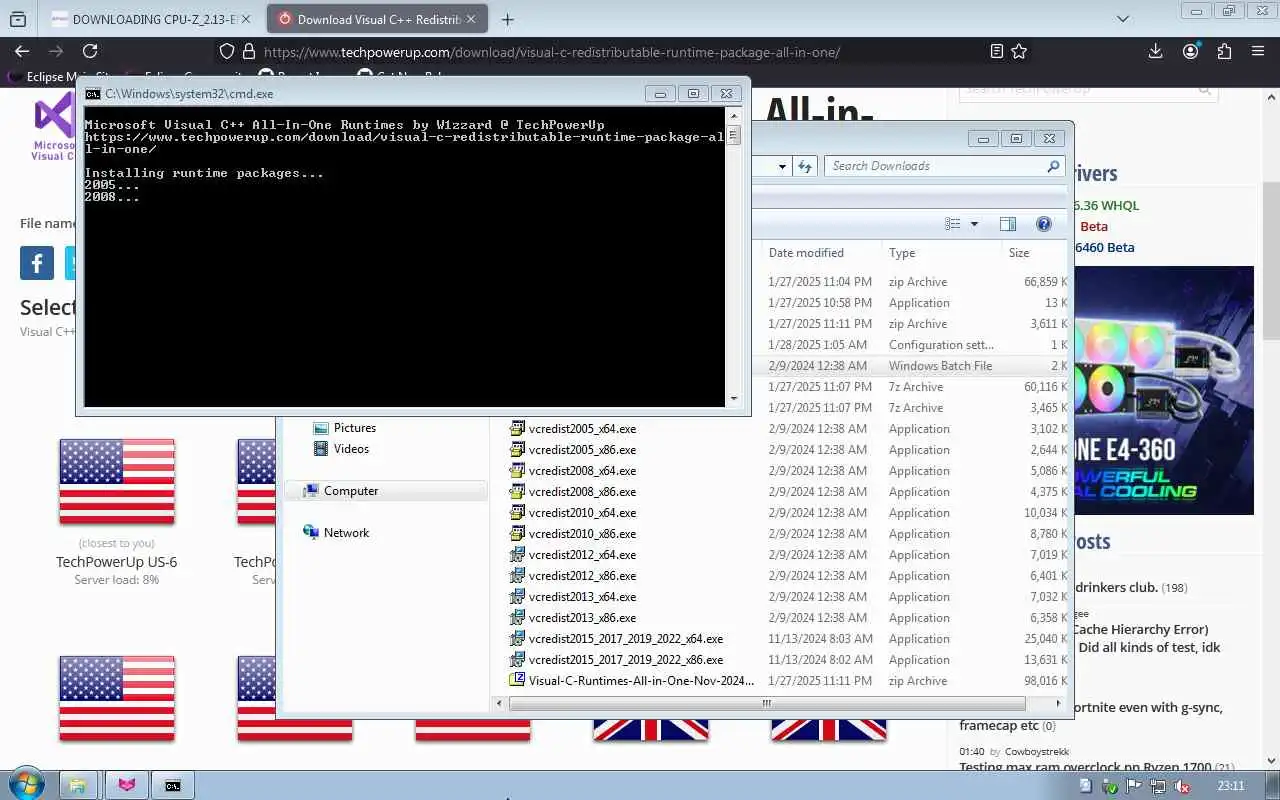Select the vcredist2008_x86.exe file
The width and height of the screenshot is (1280, 800).
[582, 492]
